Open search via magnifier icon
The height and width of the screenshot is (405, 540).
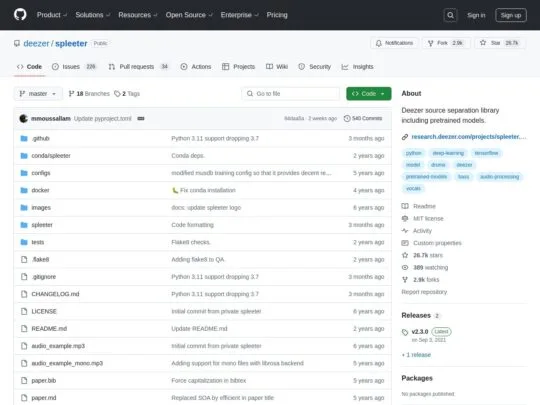(x=450, y=15)
